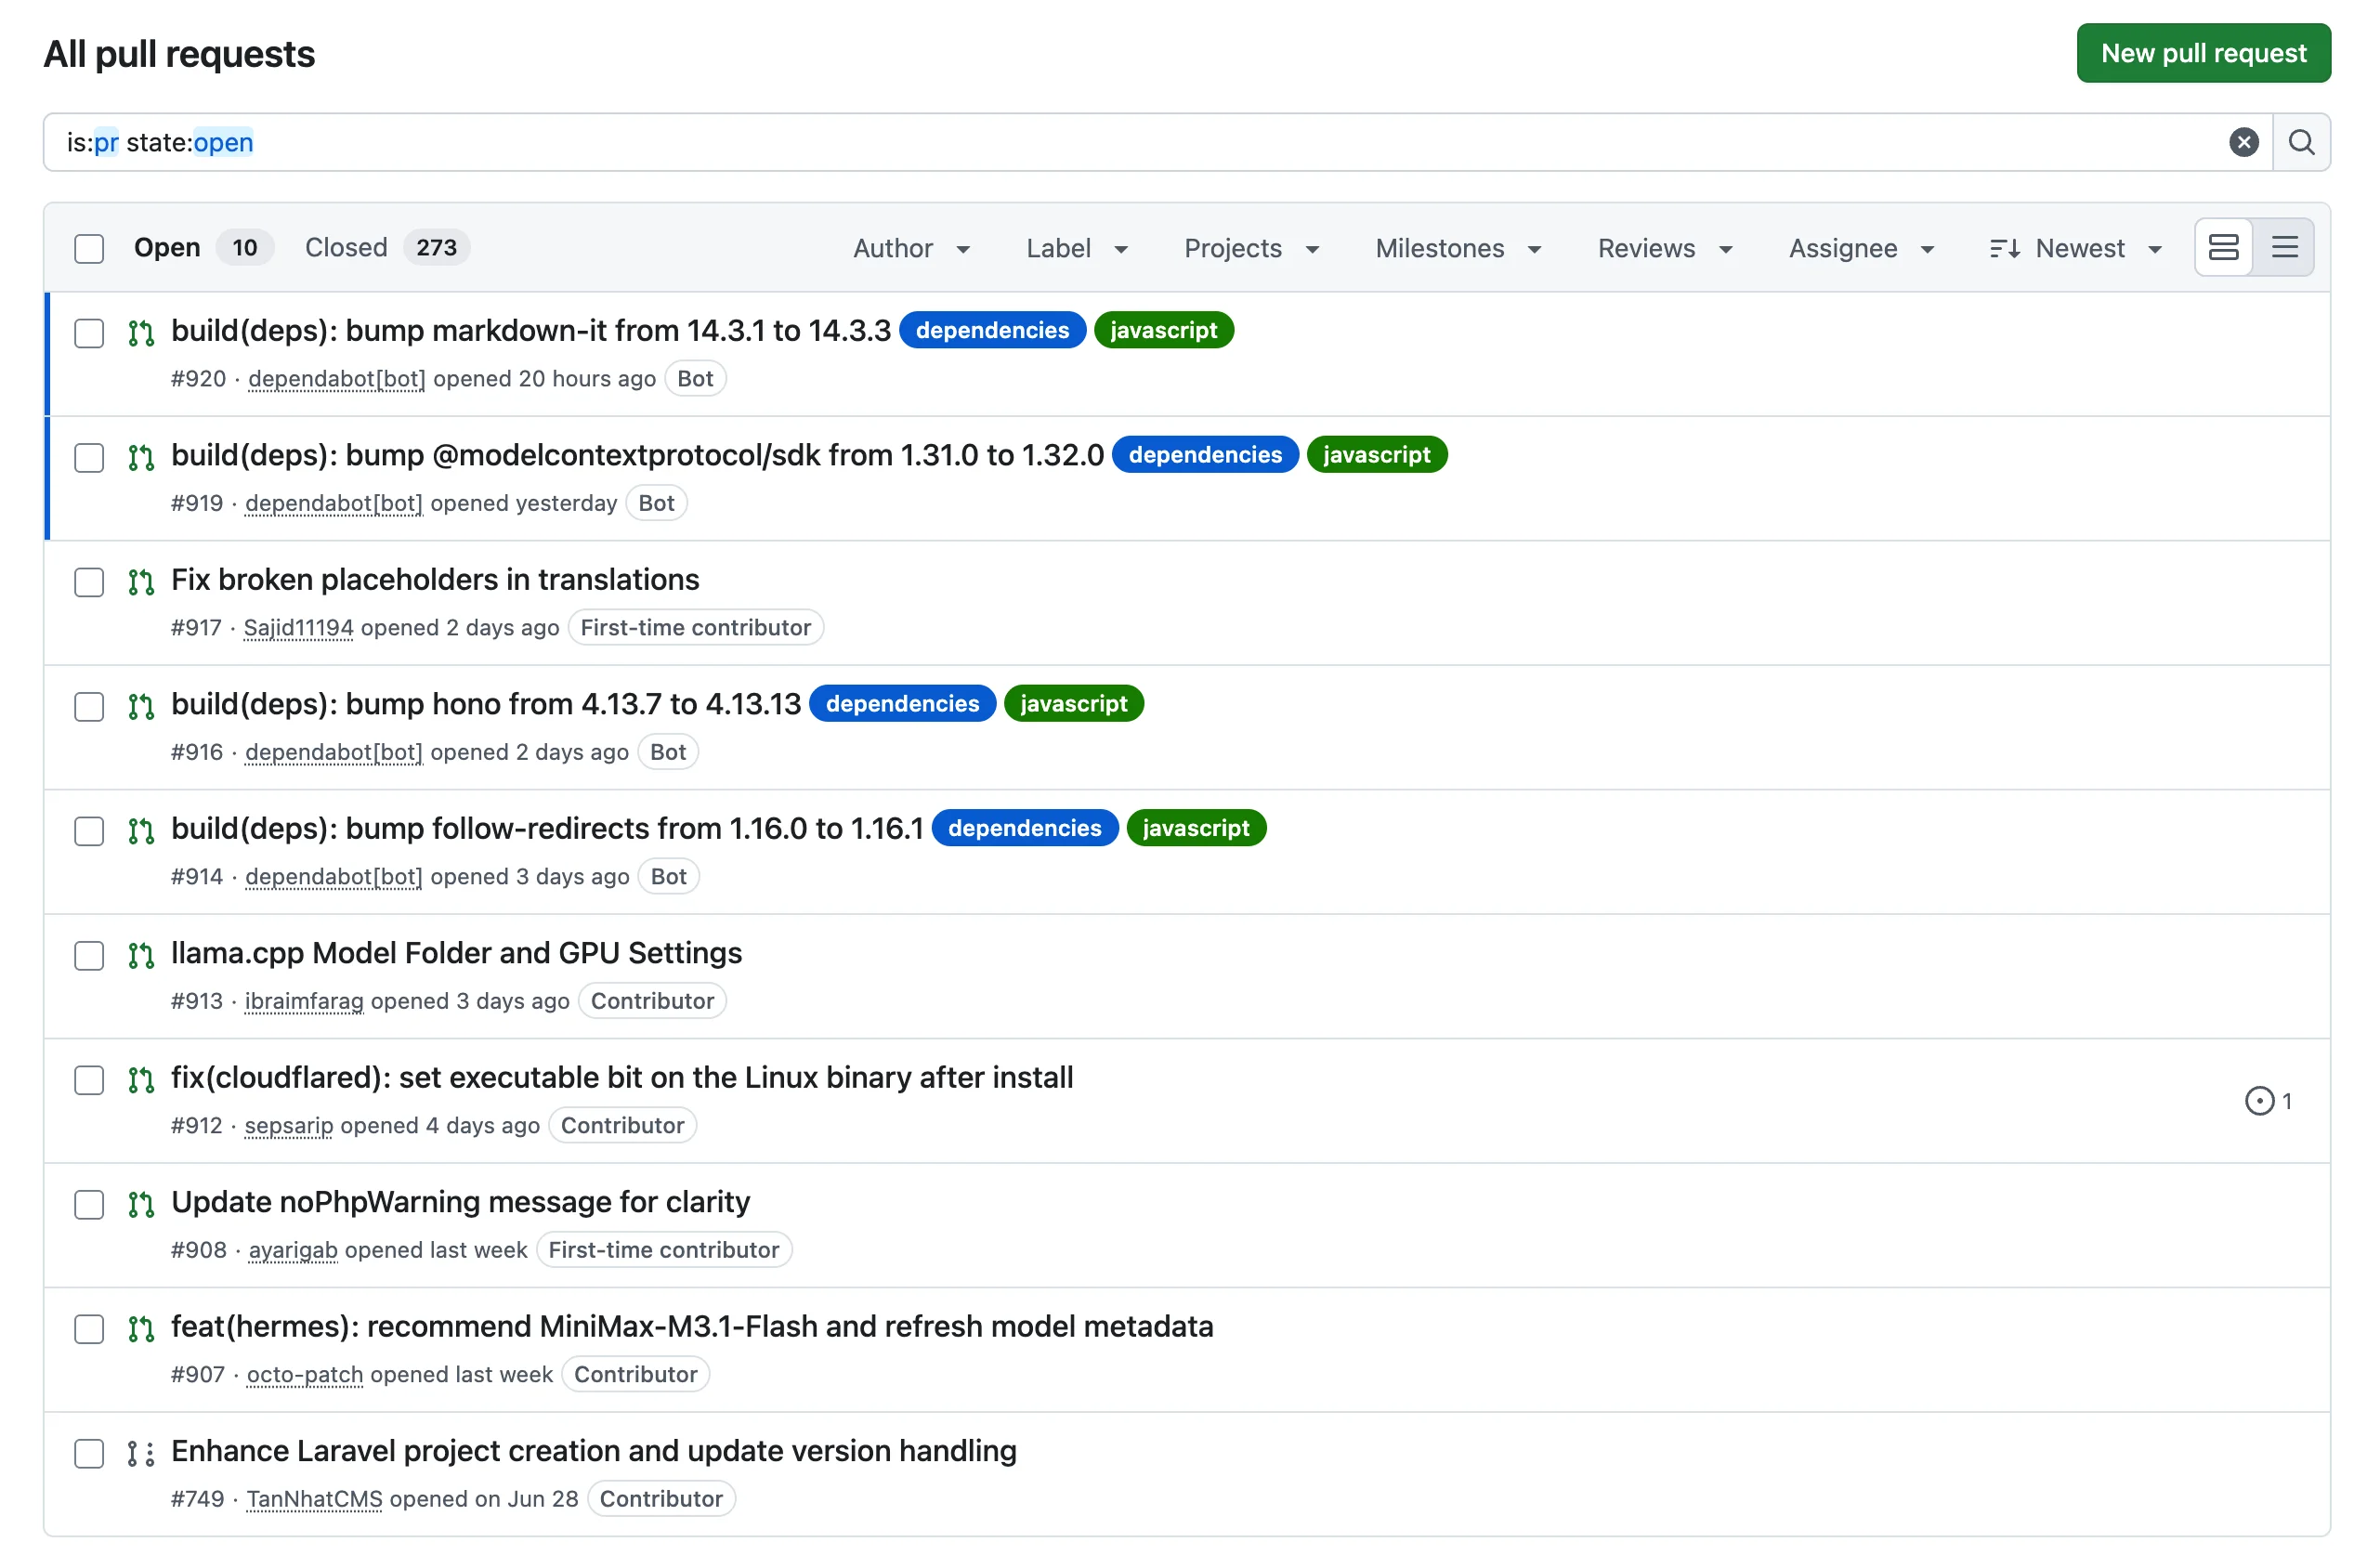The width and height of the screenshot is (2367, 1568).
Task: Switch to the compact list view icon
Action: point(2284,247)
